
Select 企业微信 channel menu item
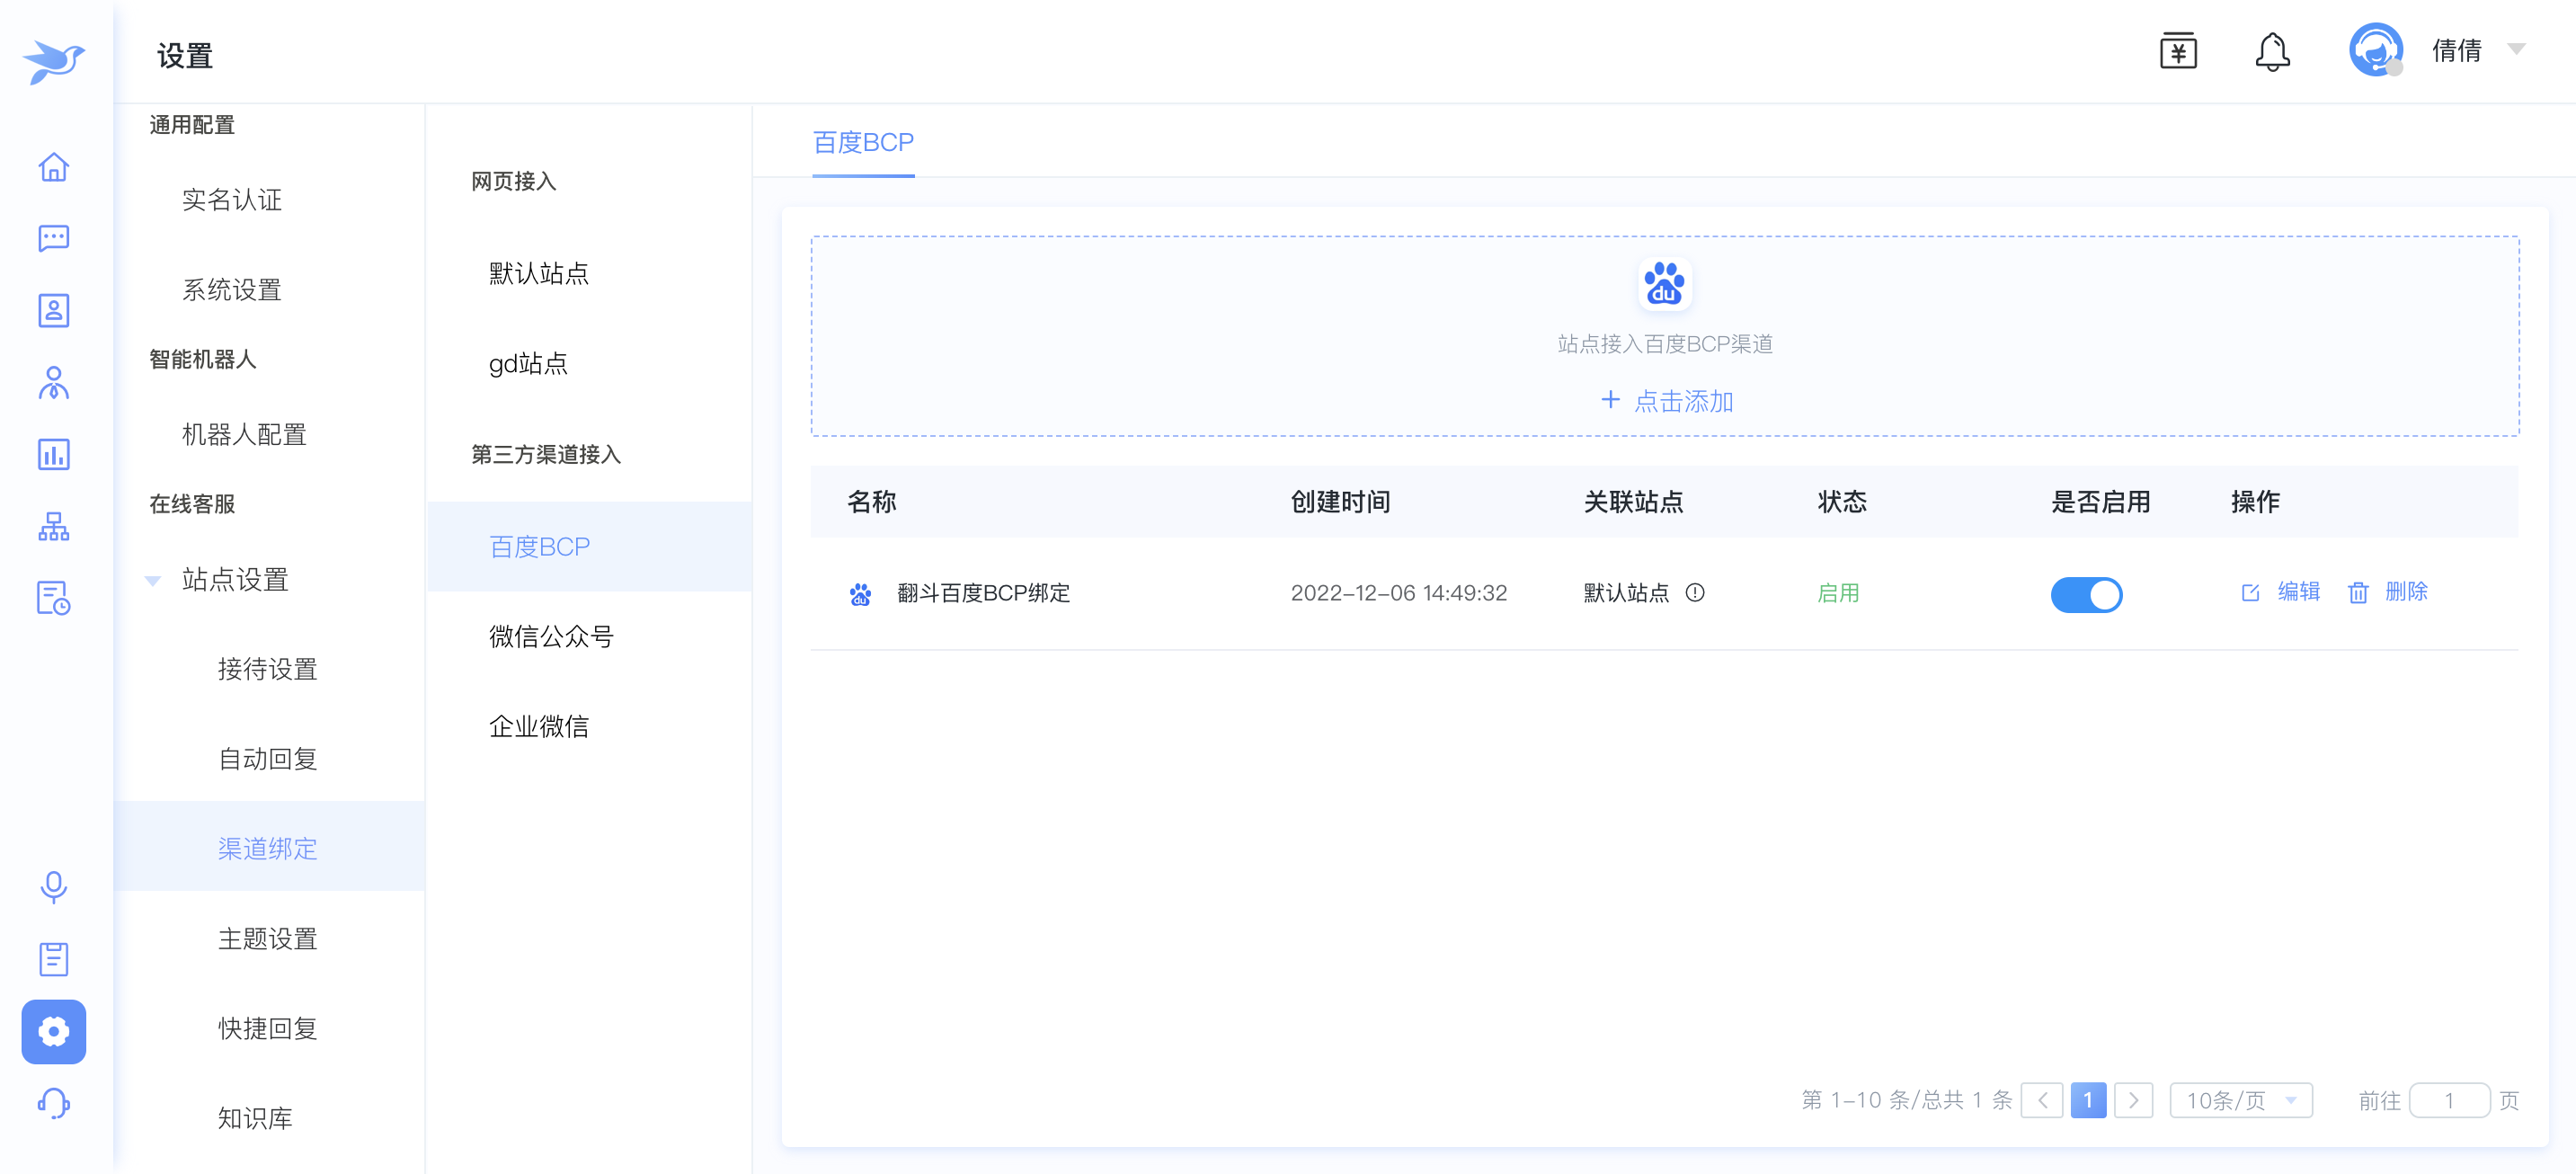coord(538,727)
